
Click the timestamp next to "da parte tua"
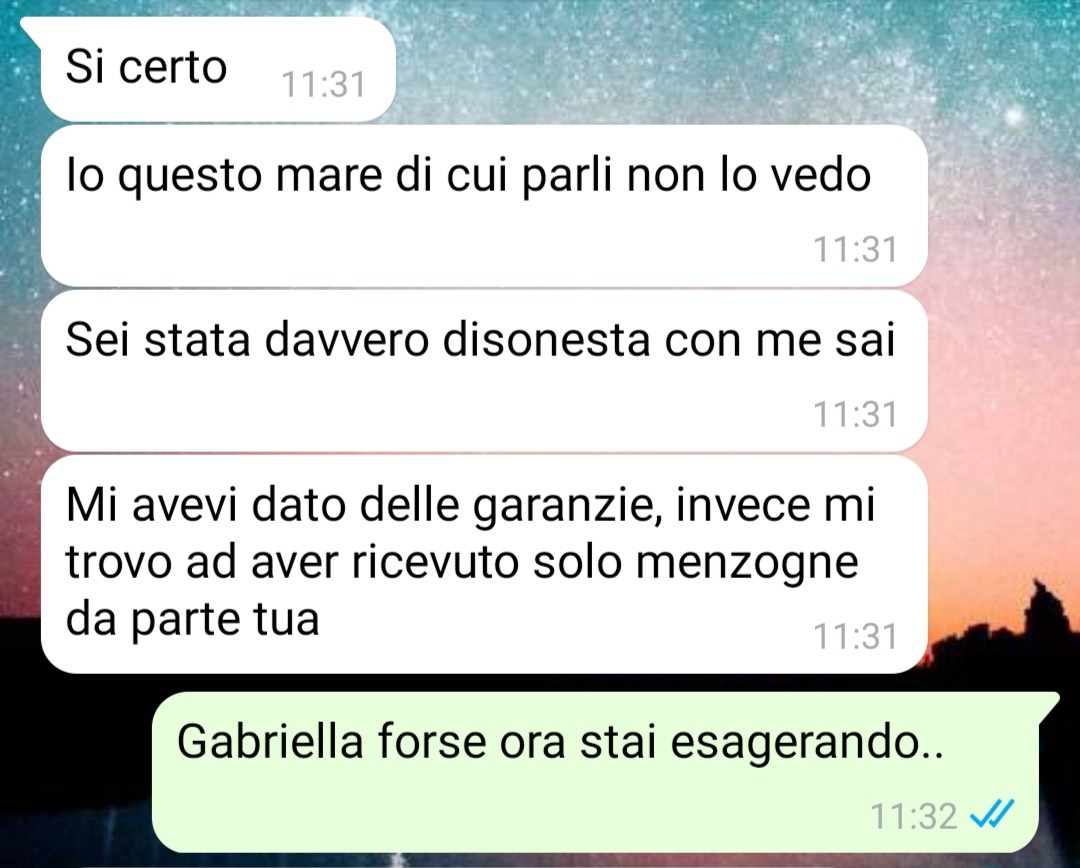point(855,637)
